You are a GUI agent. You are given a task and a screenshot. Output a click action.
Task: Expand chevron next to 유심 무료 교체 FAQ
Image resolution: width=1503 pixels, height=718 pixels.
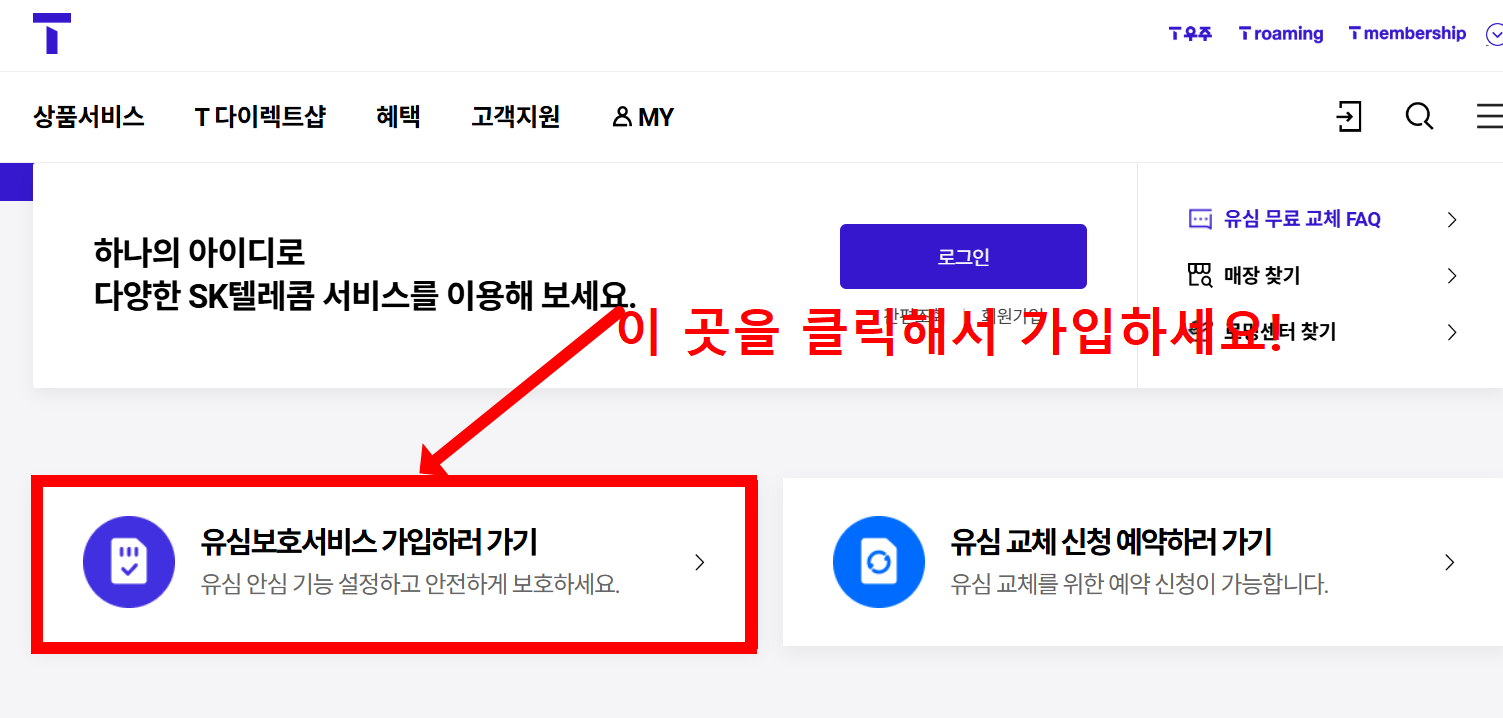tap(1452, 219)
